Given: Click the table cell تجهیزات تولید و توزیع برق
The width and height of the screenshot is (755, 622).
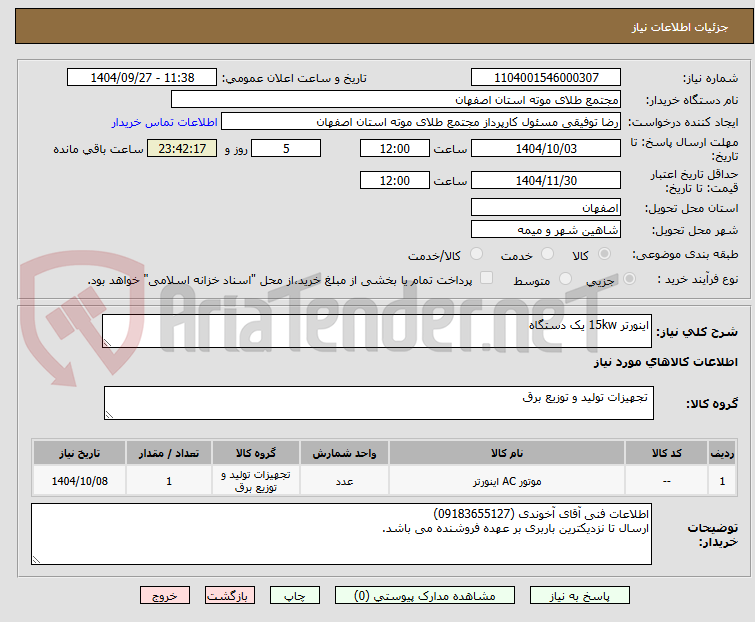Looking at the screenshot, I should (256, 481).
